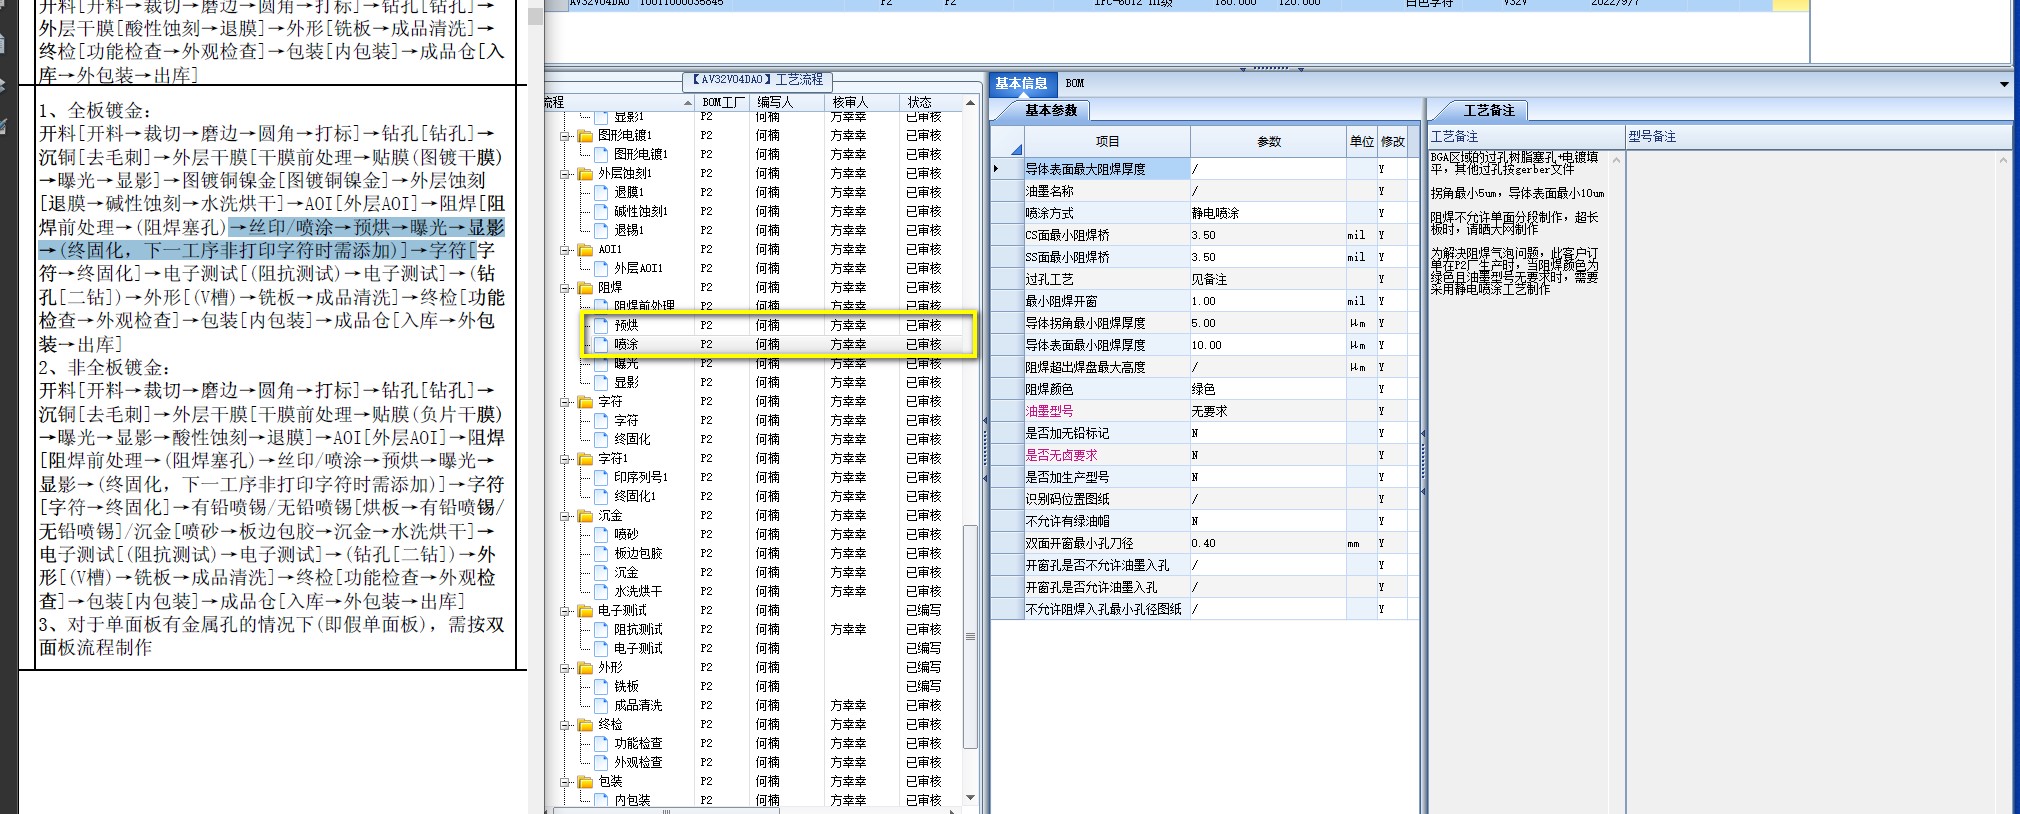
Task: Click the 导体表面最大阻焊厚度 row
Action: point(1205,169)
